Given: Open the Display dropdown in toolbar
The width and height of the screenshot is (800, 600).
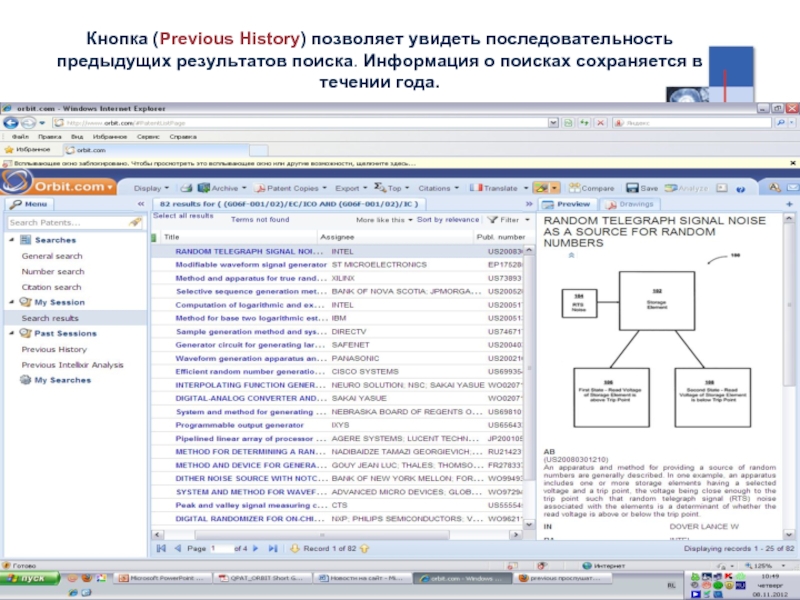Looking at the screenshot, I should click(151, 188).
